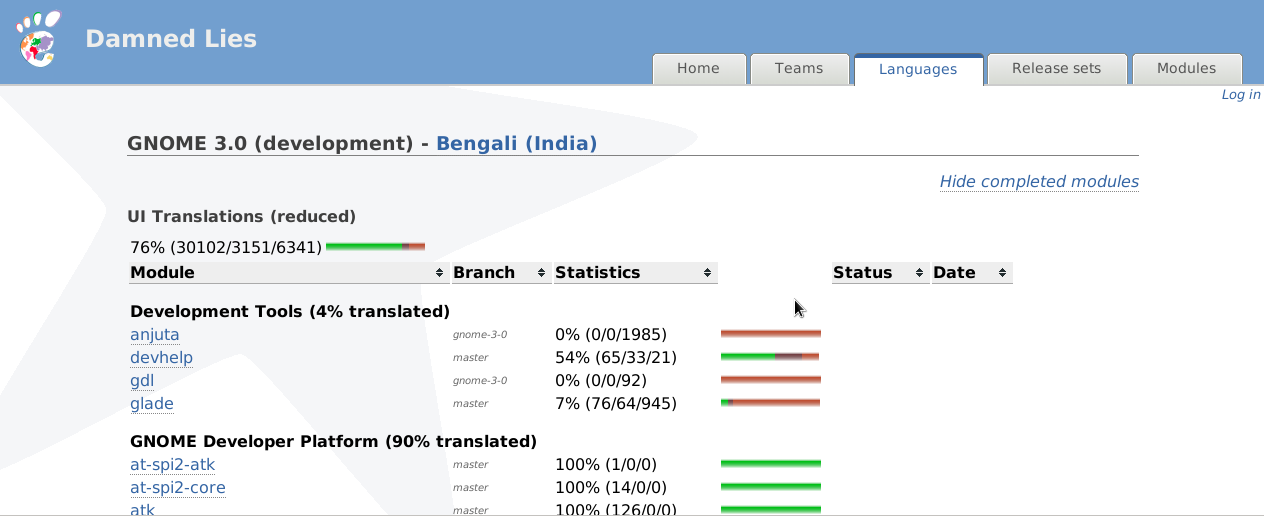
Task: Sort by Branch column arrows
Action: (x=542, y=273)
